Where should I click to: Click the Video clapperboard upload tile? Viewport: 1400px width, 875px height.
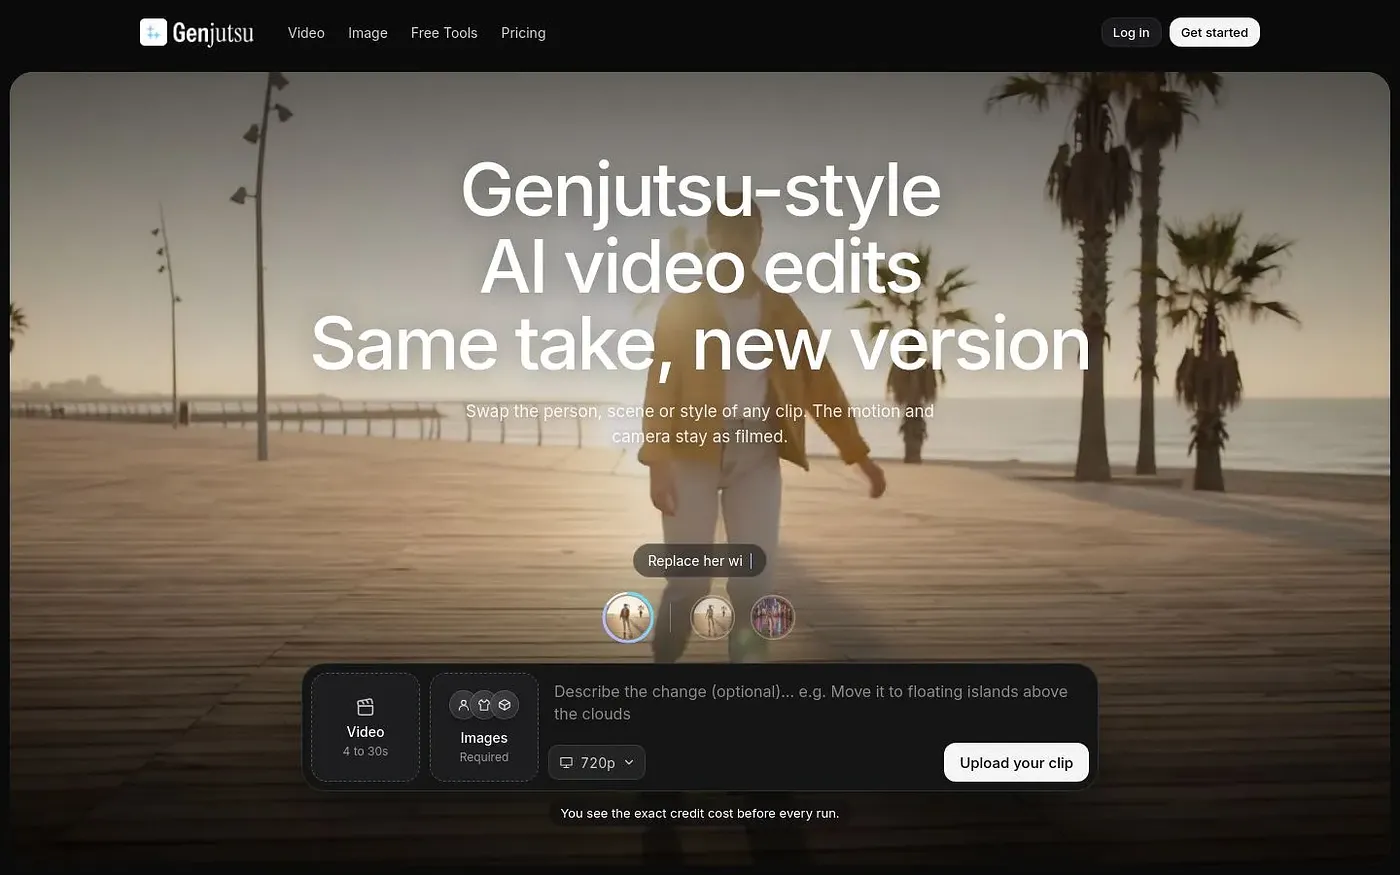pos(365,727)
